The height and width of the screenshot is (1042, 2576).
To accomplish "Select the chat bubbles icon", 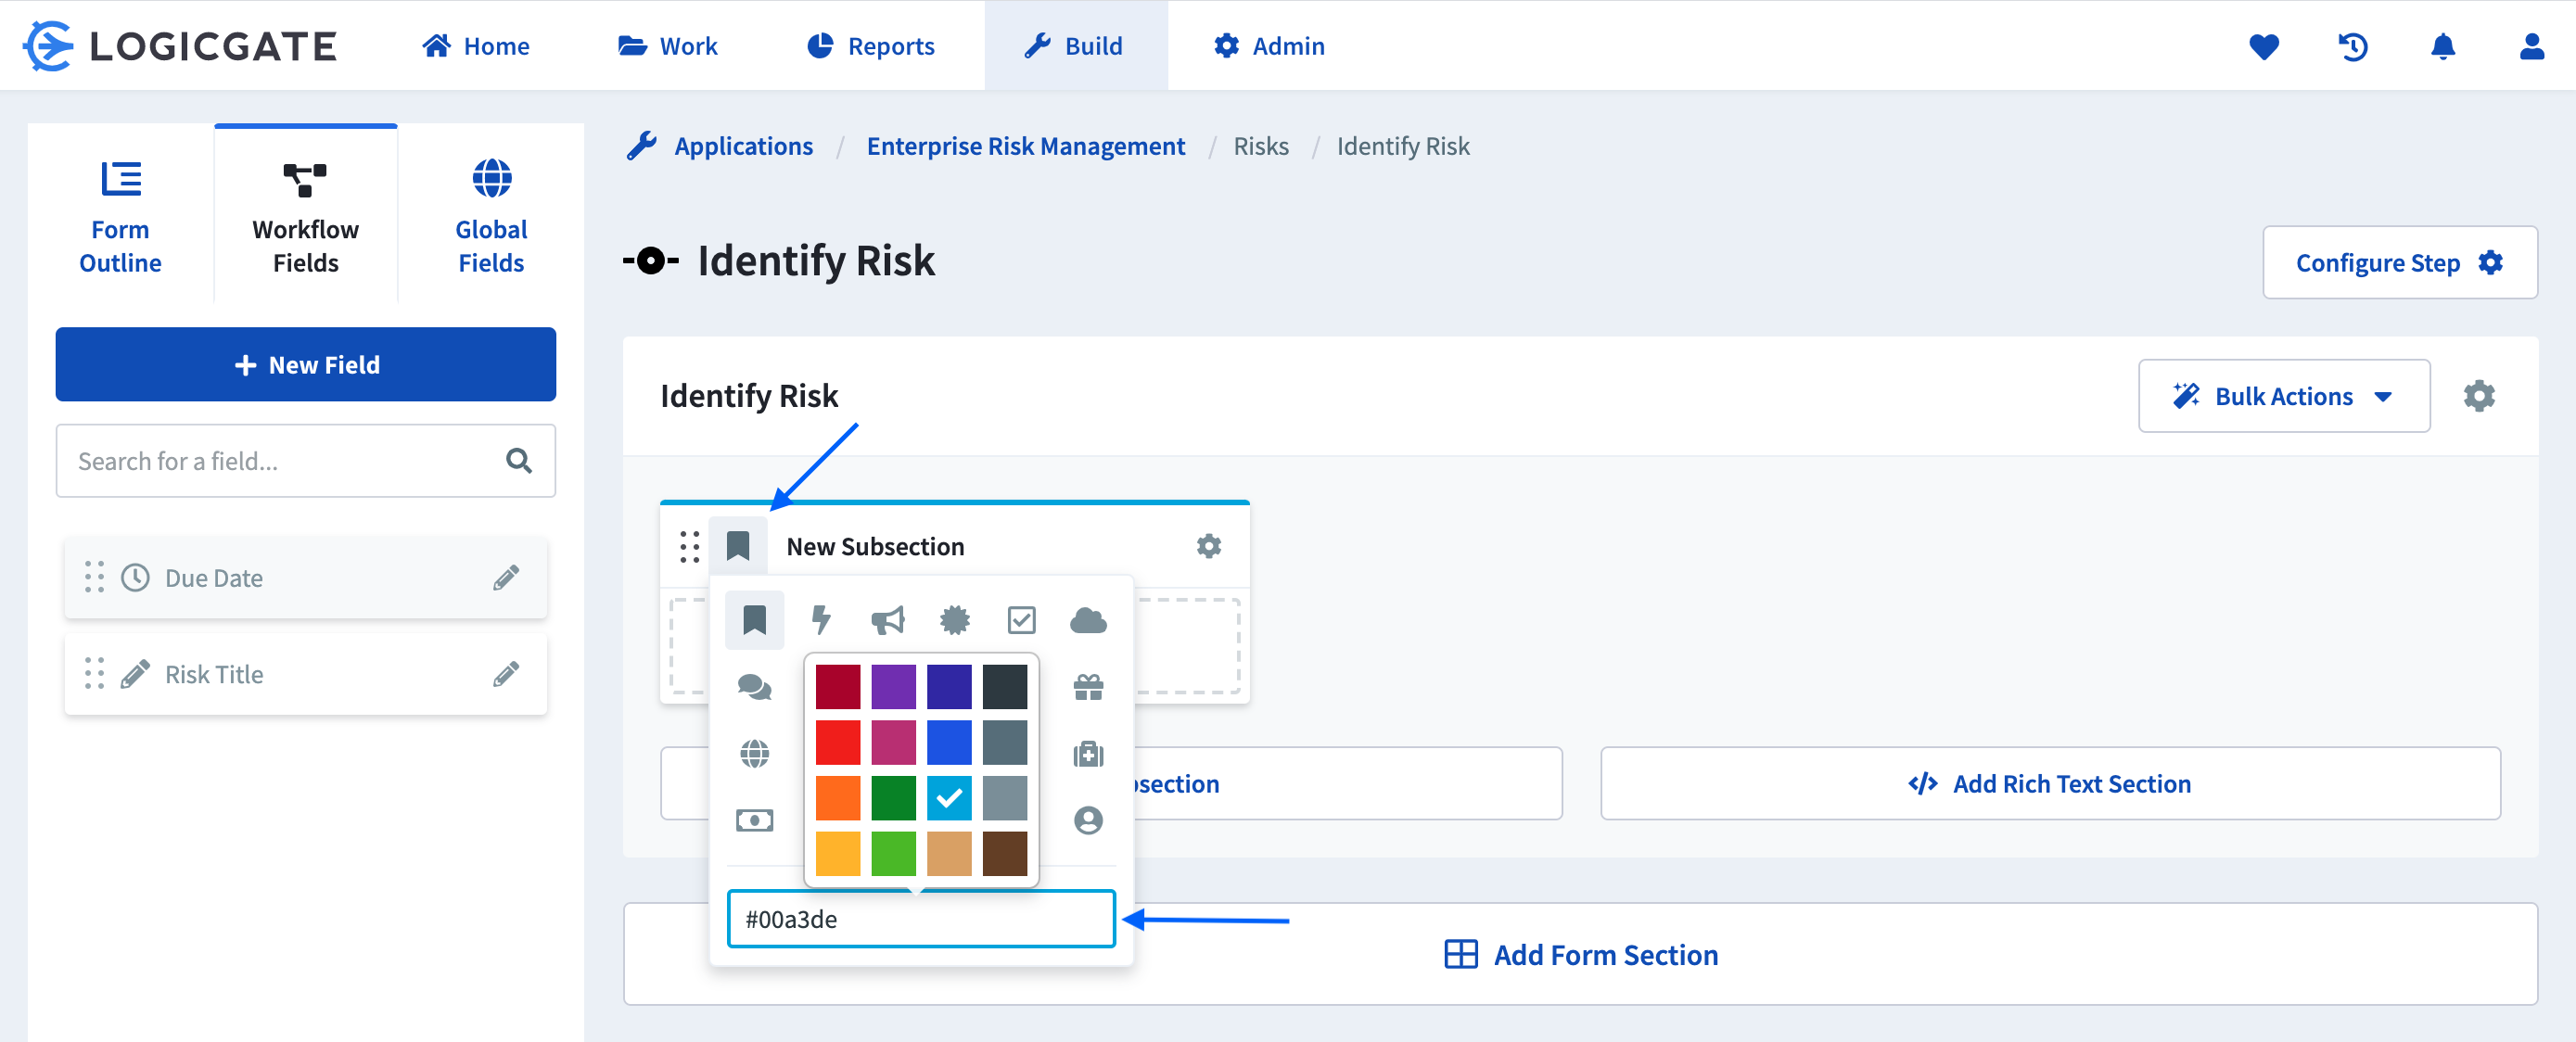I will (754, 687).
